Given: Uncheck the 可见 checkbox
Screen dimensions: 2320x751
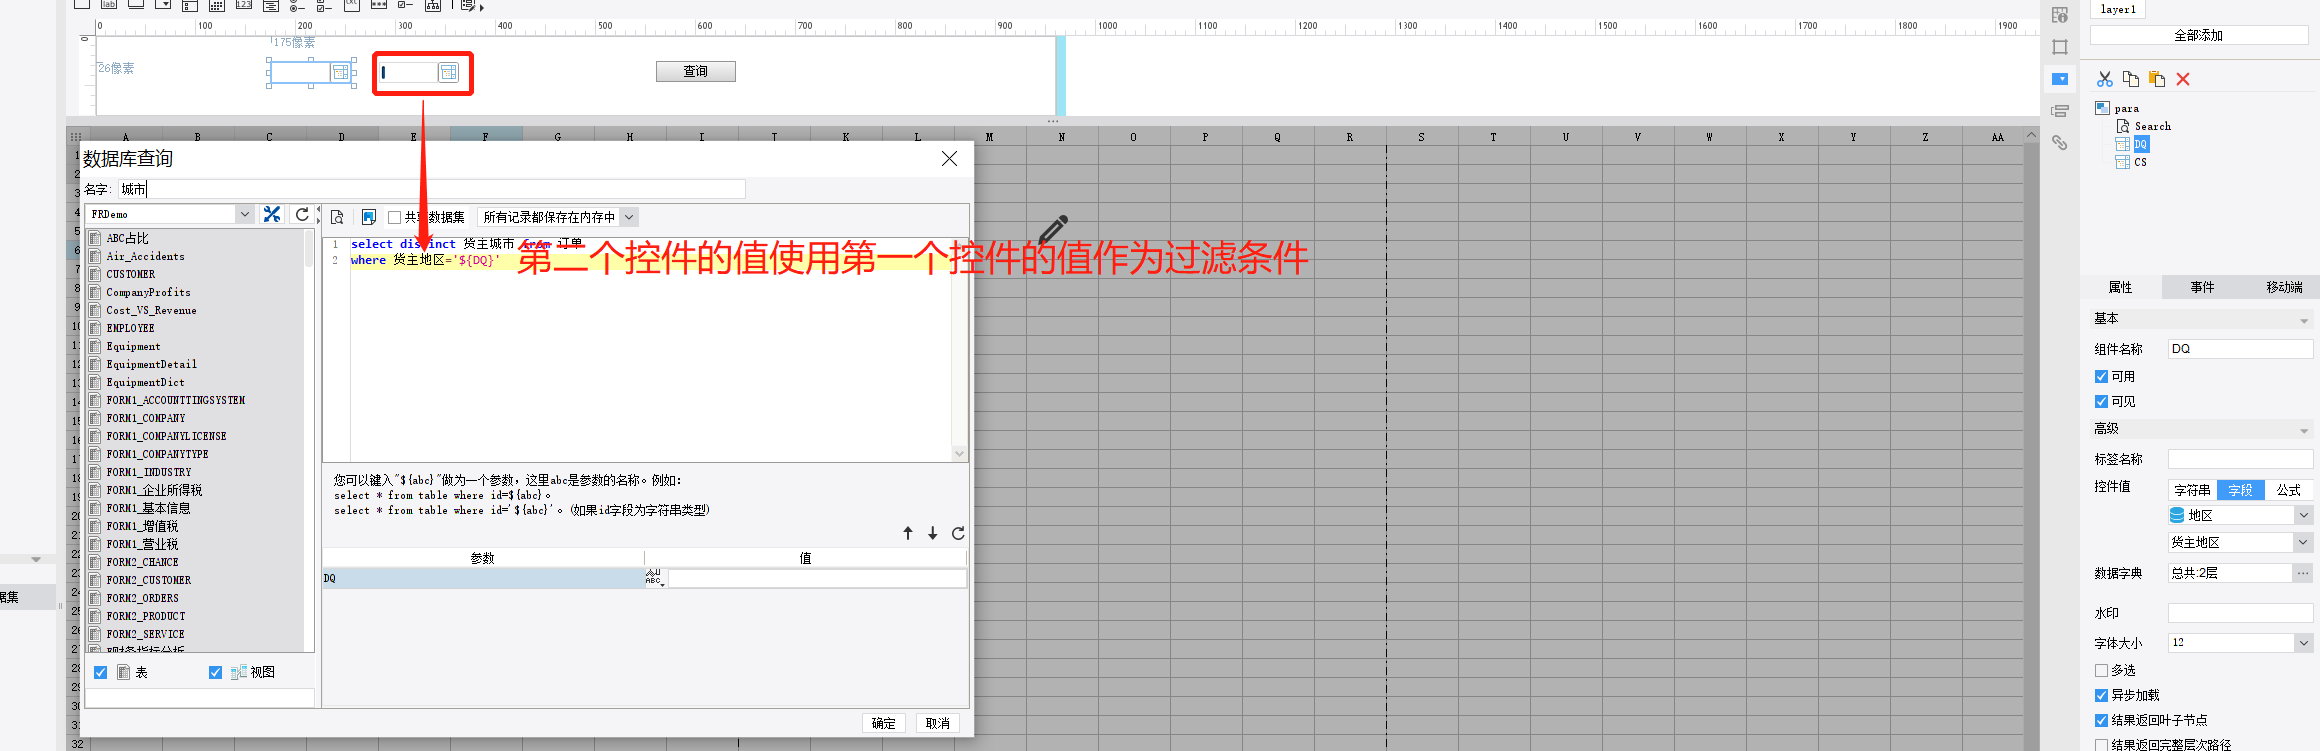Looking at the screenshot, I should tap(2101, 401).
